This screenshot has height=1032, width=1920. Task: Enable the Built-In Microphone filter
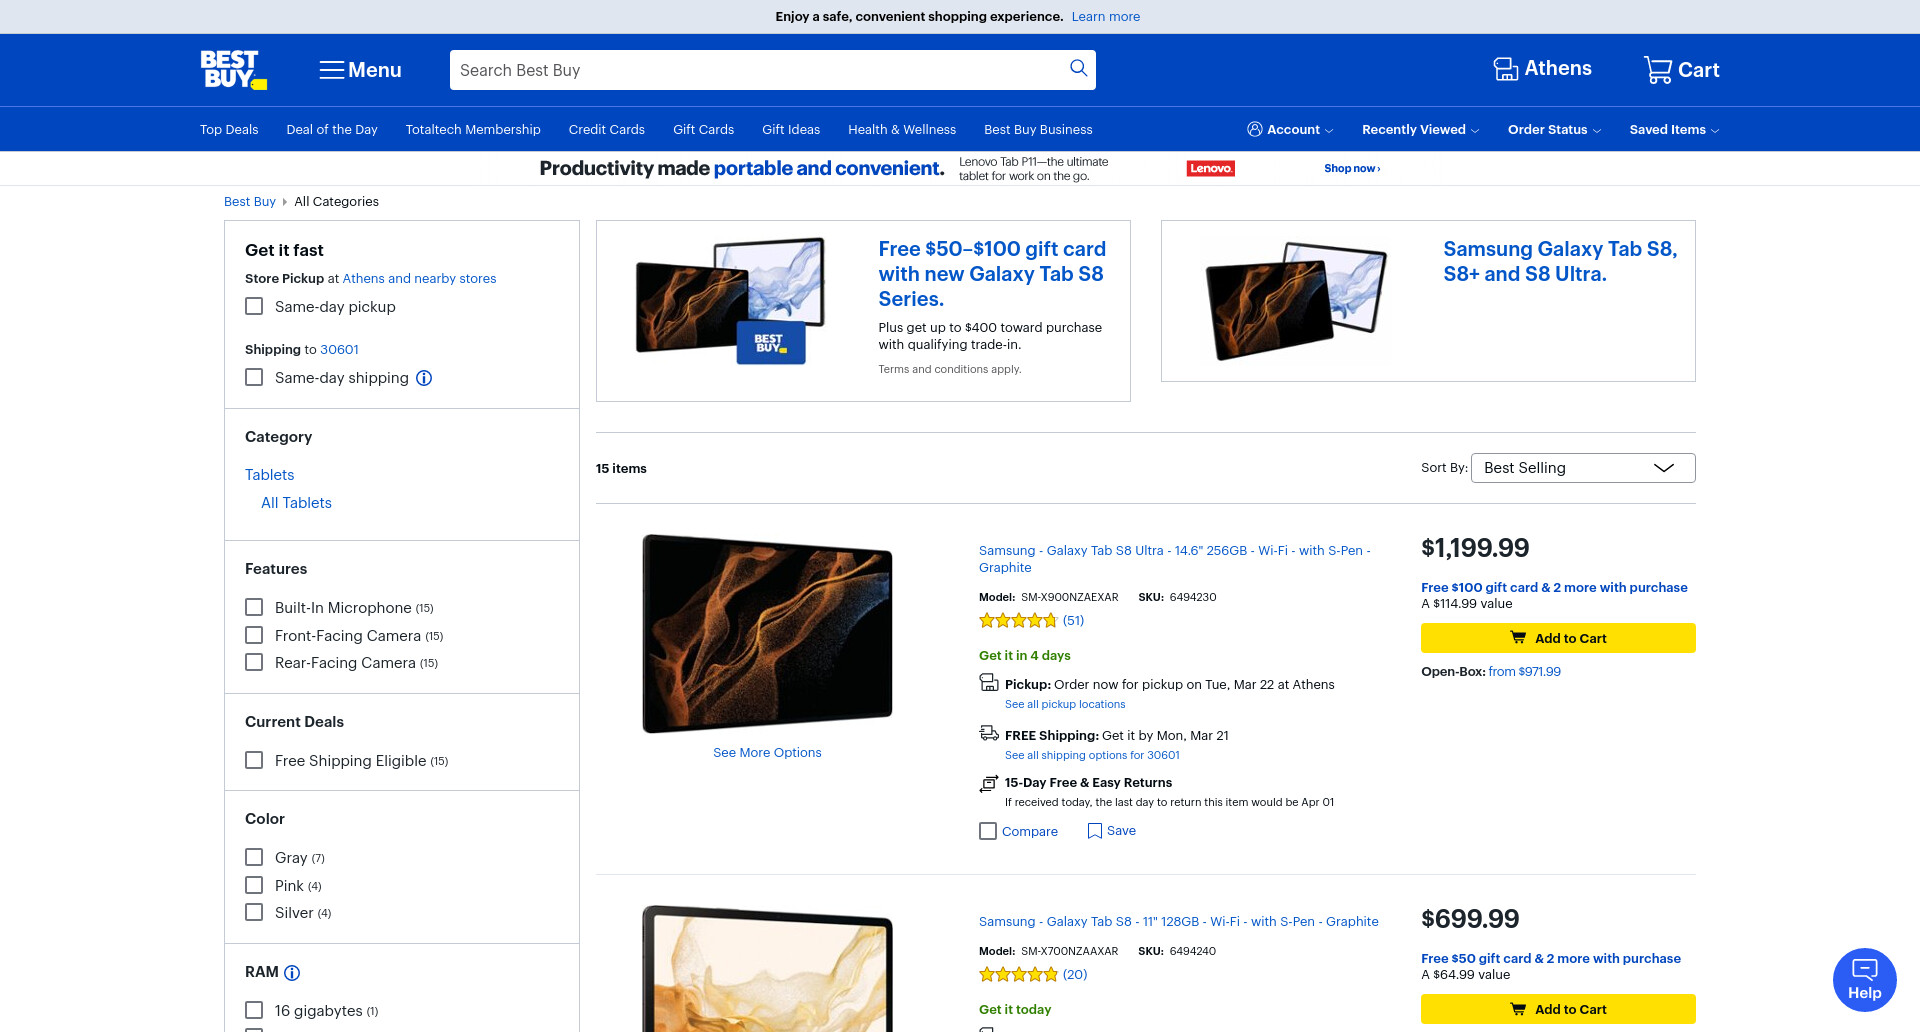pos(254,608)
